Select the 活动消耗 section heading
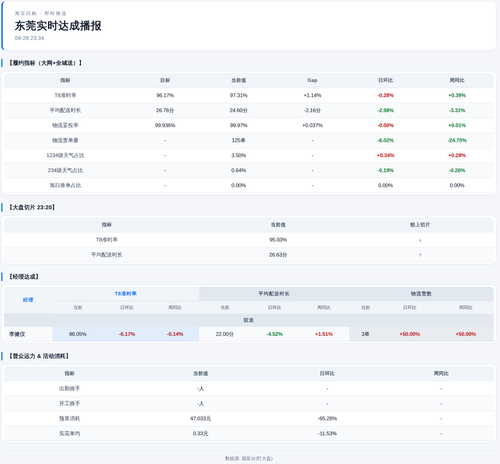 pos(38,356)
